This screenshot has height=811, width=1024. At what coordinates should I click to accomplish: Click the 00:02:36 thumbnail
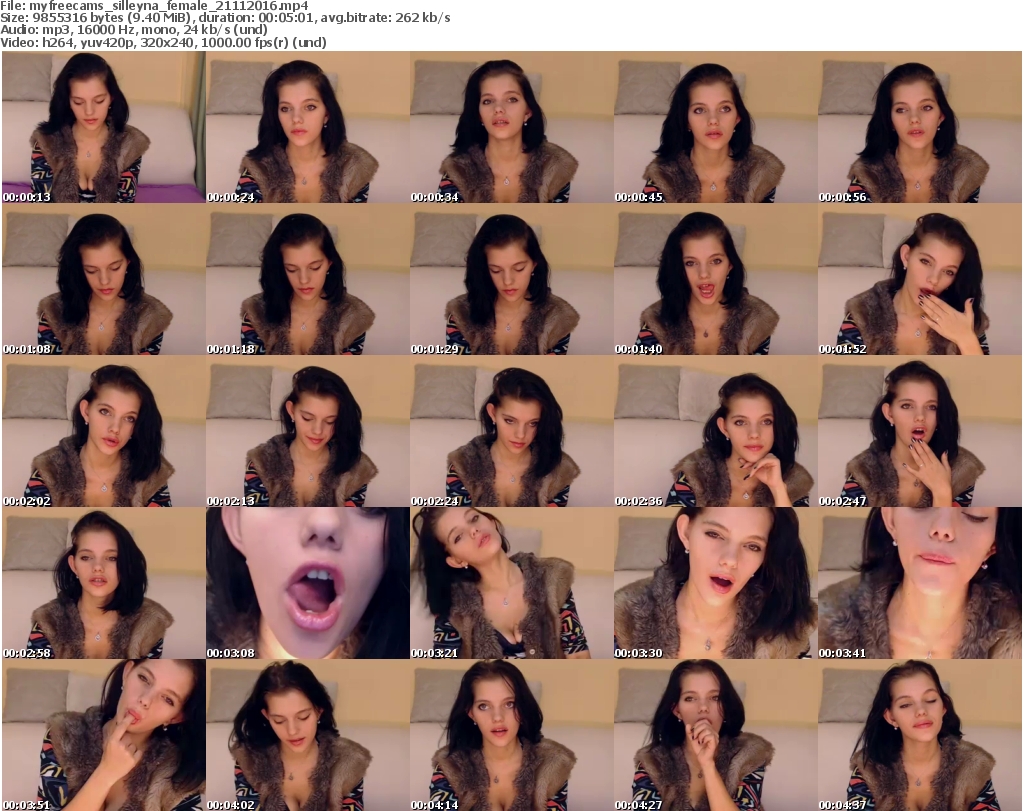[x=716, y=431]
